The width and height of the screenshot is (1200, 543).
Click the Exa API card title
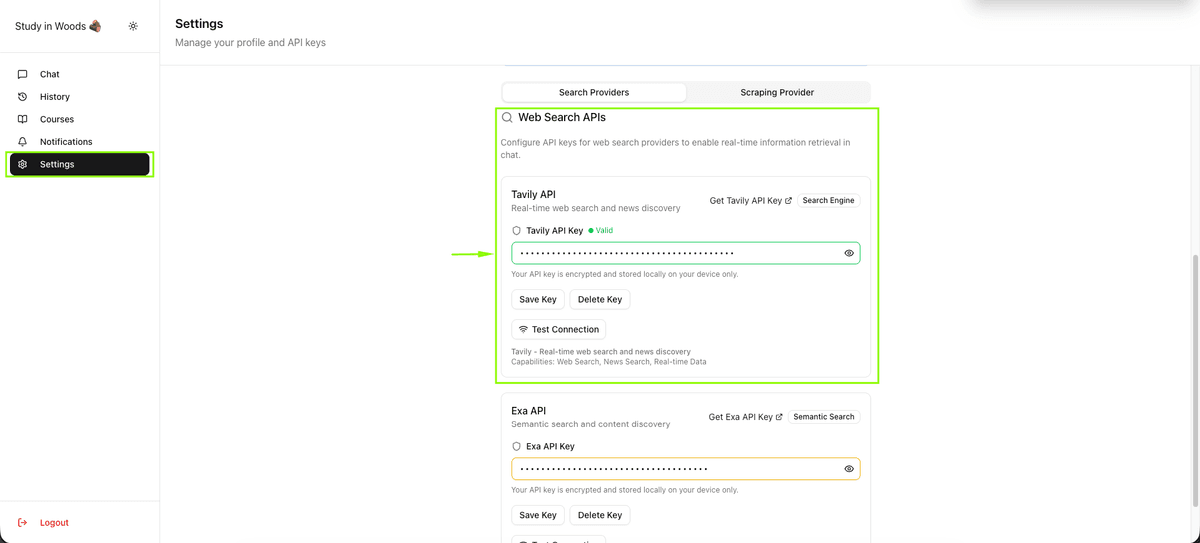coord(528,411)
